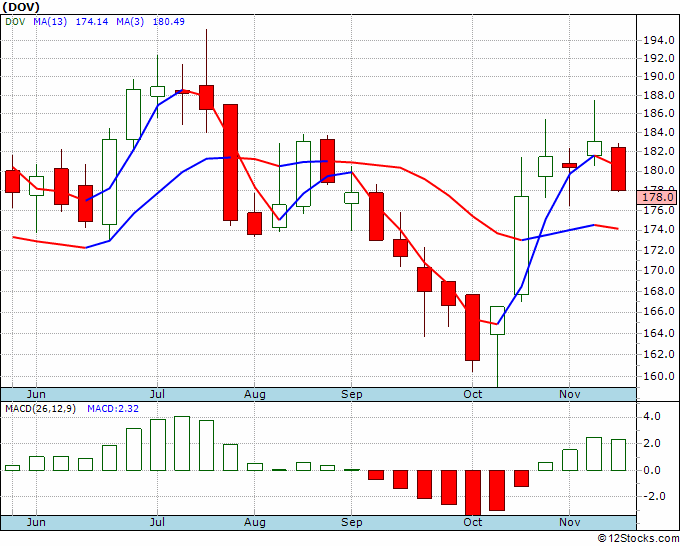Click the 188.0 price axis label

pos(658,95)
